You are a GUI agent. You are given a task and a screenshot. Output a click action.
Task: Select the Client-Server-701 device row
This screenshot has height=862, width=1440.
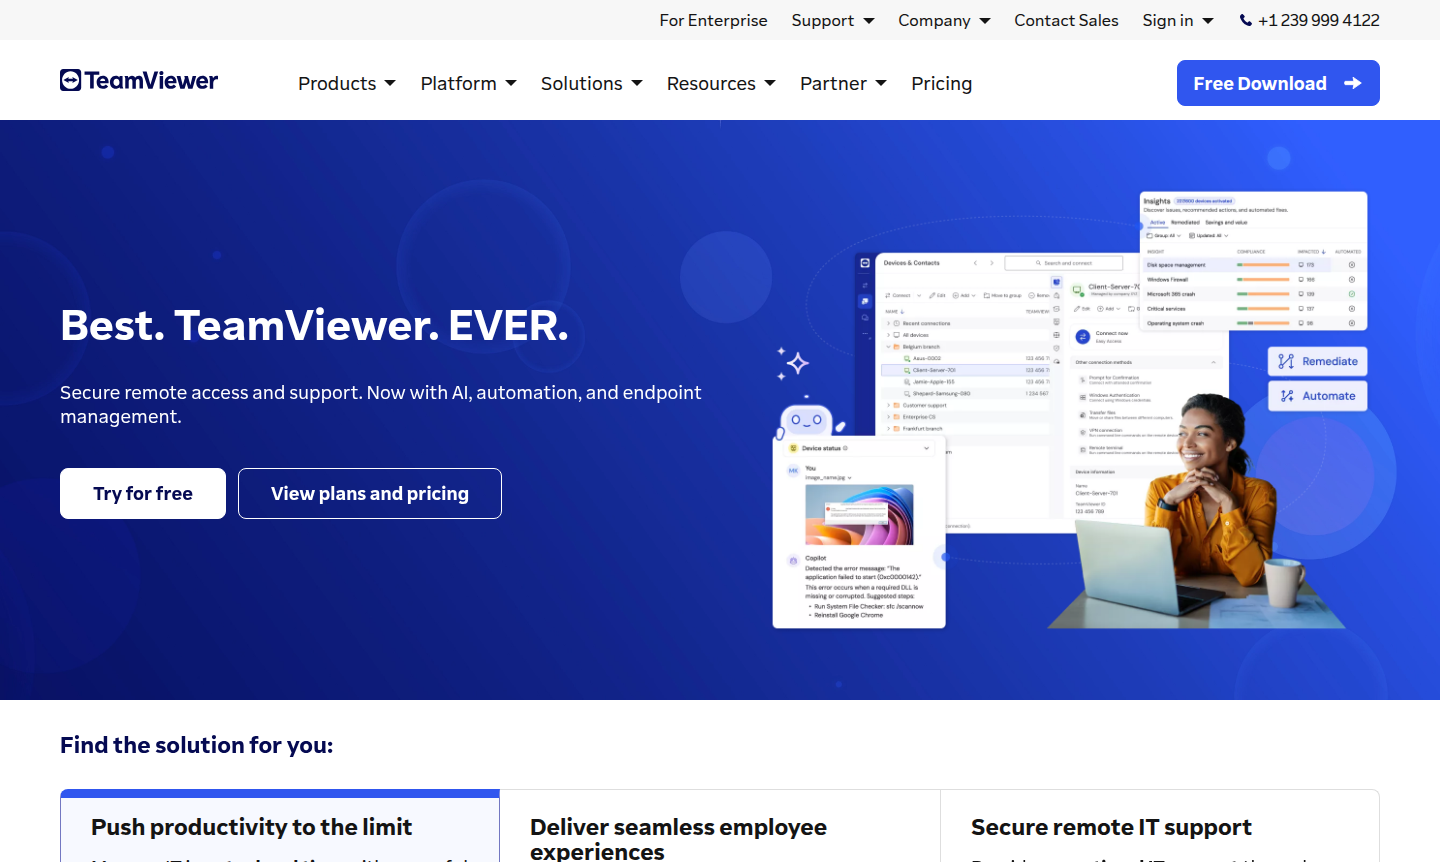coord(935,370)
